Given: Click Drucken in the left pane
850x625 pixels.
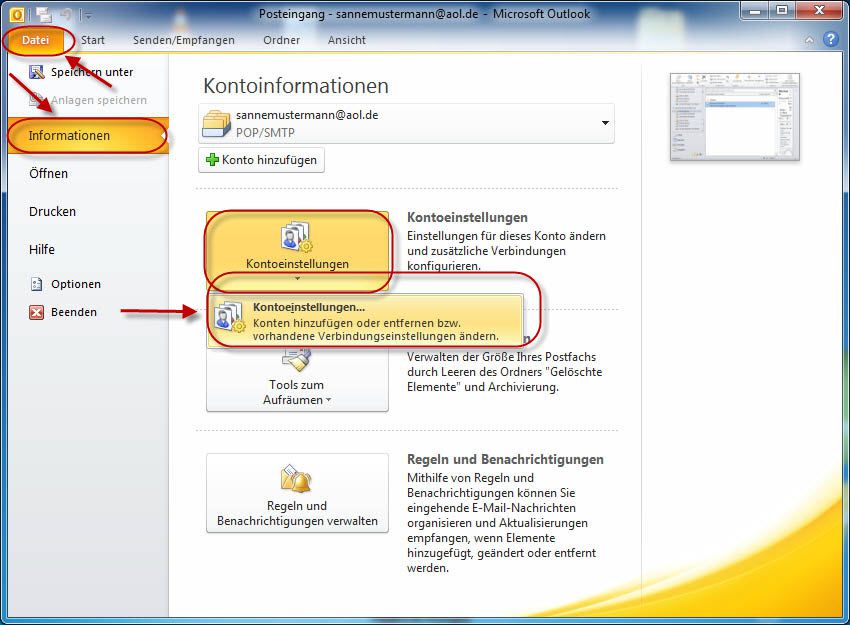Looking at the screenshot, I should [x=52, y=211].
